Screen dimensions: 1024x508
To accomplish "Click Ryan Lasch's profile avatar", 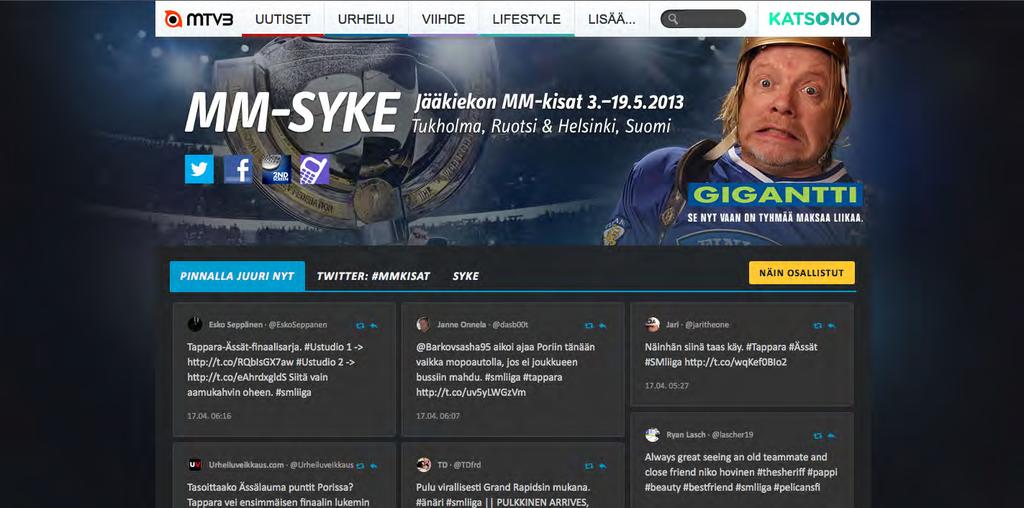I will (x=652, y=435).
